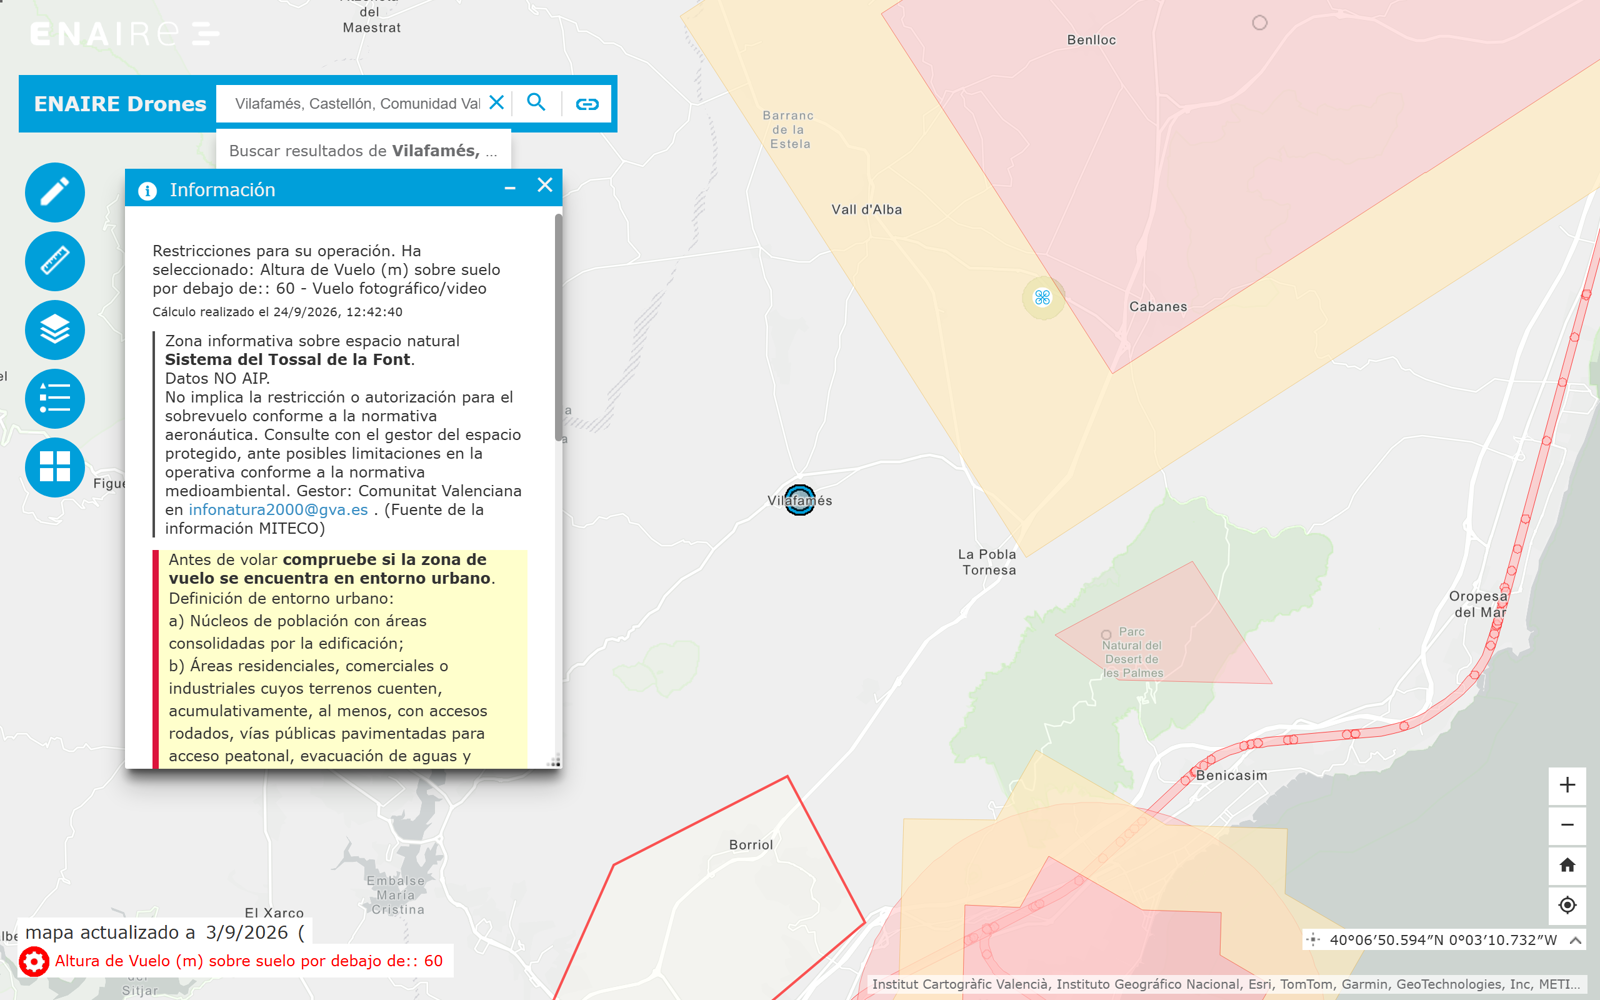This screenshot has height=1000, width=1600.
Task: Click the Benlloc town label
Action: [1091, 40]
